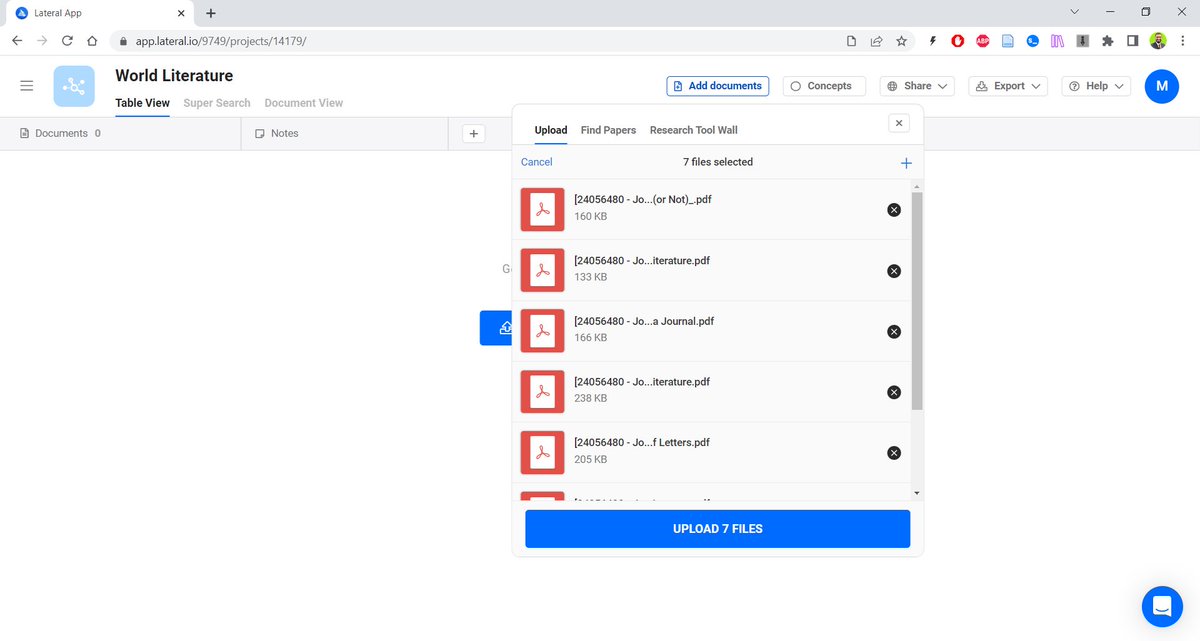Switch to the Find Papers tab
Viewport: 1200px width, 641px height.
click(x=608, y=130)
